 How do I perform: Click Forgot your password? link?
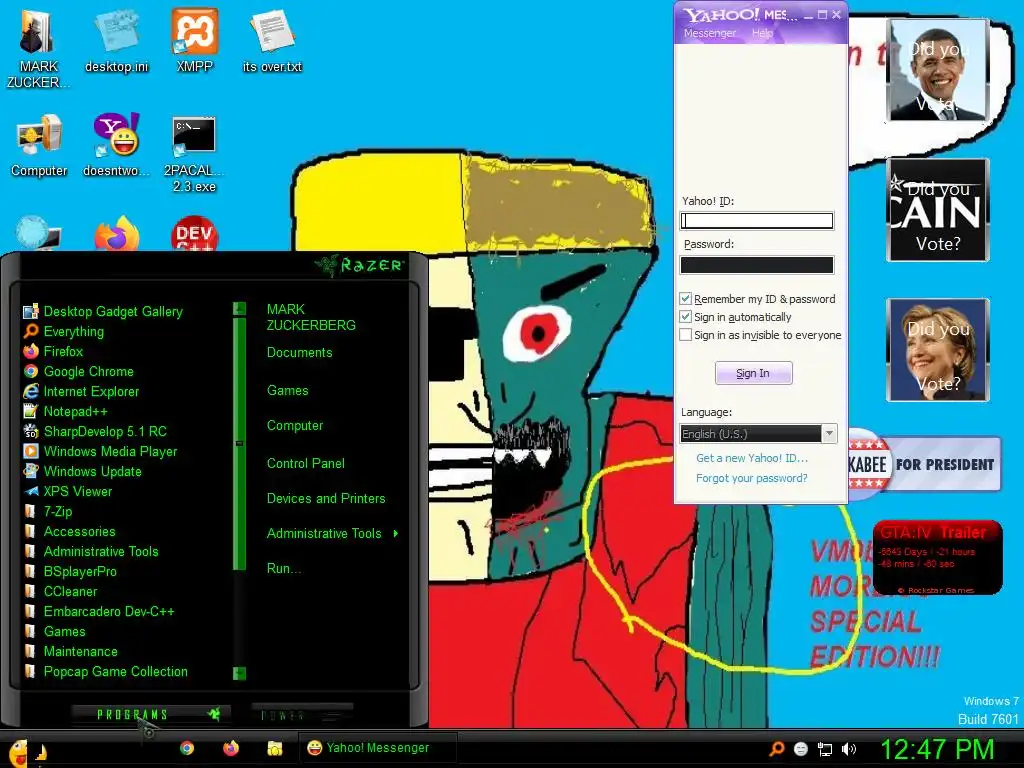752,478
